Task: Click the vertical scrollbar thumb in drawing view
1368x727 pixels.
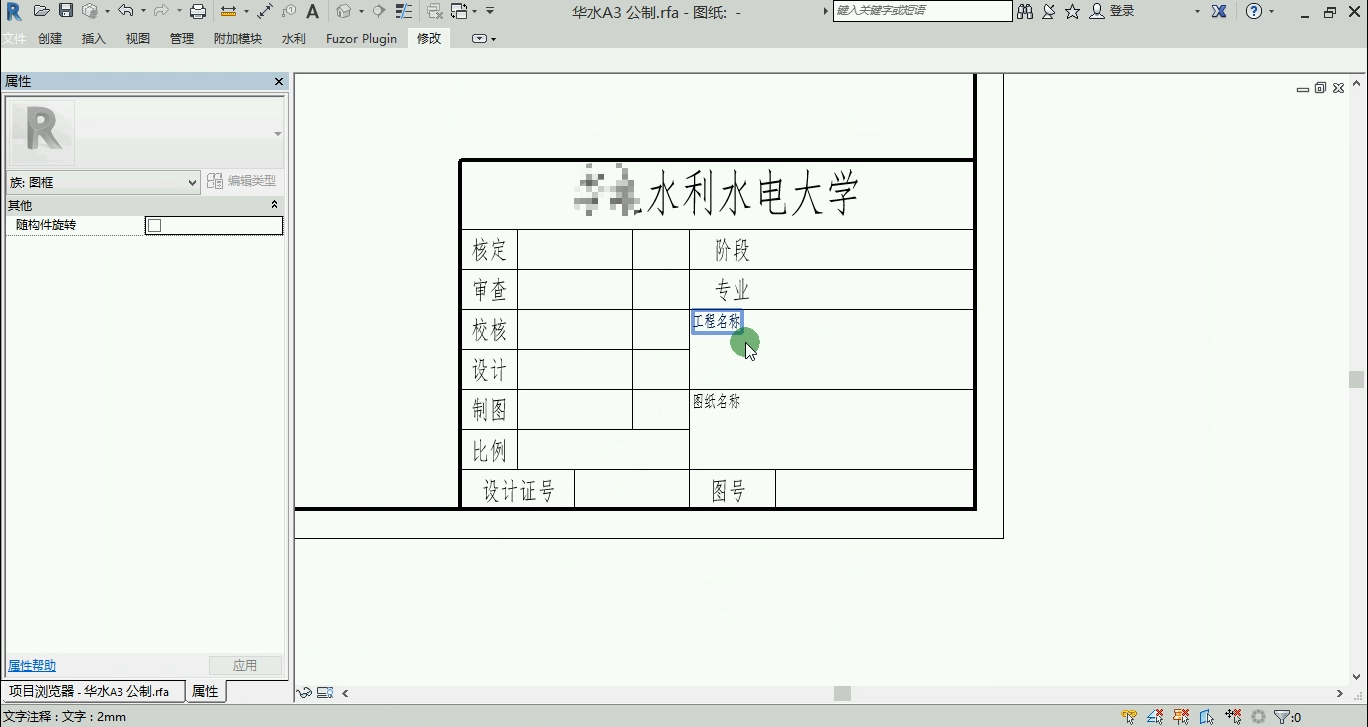Action: click(1356, 379)
